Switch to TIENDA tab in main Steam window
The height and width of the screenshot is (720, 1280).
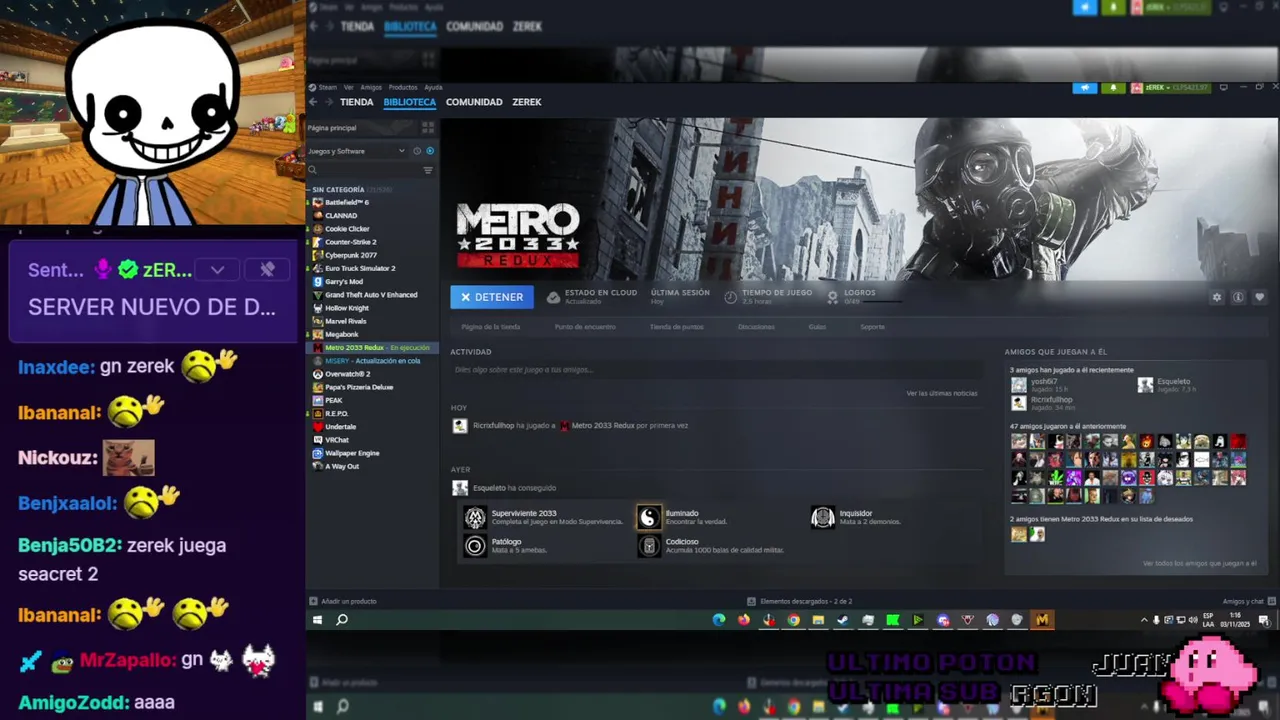click(x=357, y=102)
